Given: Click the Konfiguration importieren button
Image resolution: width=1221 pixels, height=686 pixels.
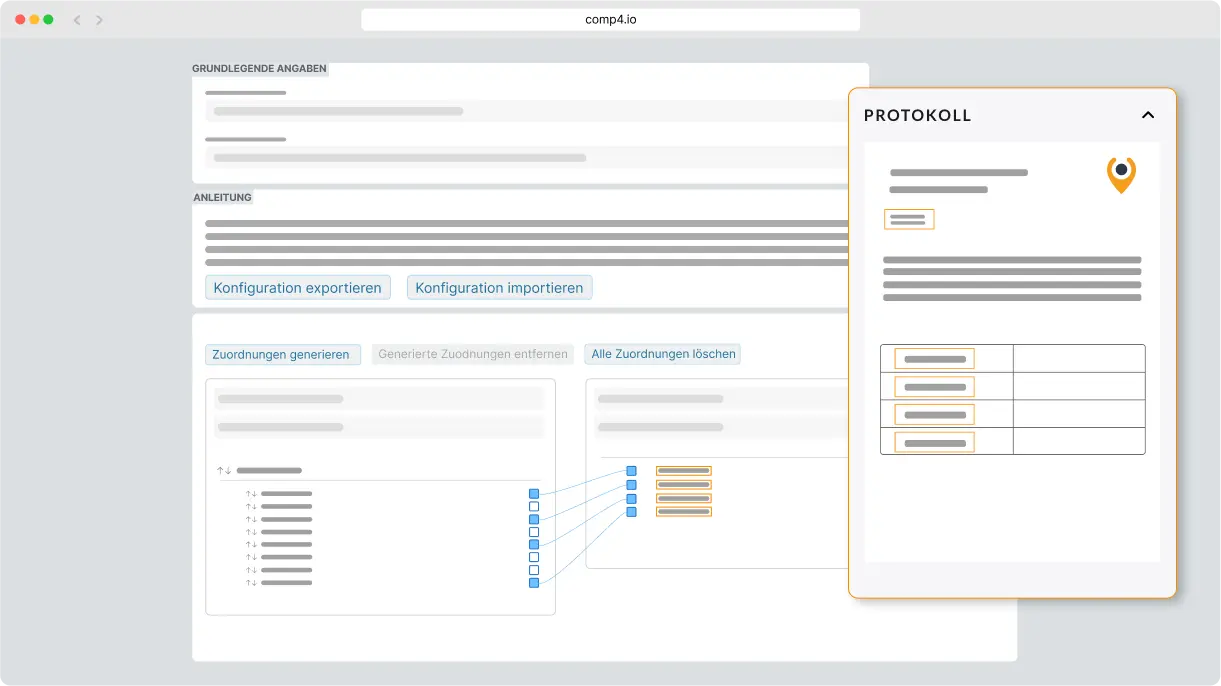Looking at the screenshot, I should pyautogui.click(x=499, y=288).
